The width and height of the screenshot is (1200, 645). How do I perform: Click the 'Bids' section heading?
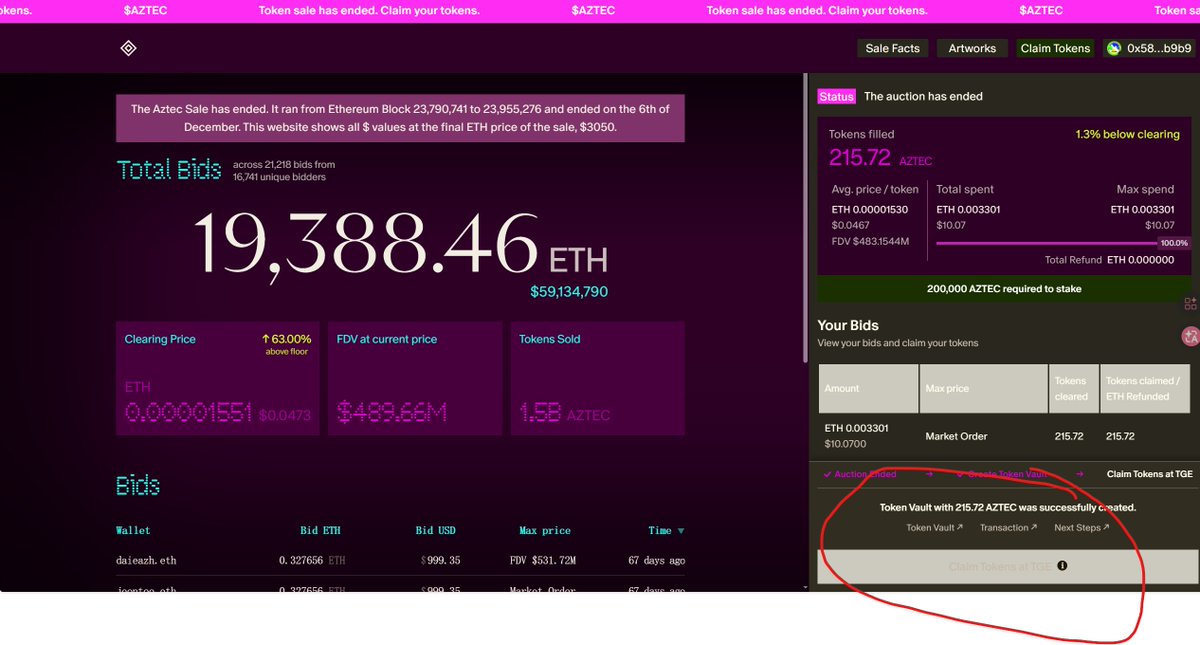[x=138, y=486]
